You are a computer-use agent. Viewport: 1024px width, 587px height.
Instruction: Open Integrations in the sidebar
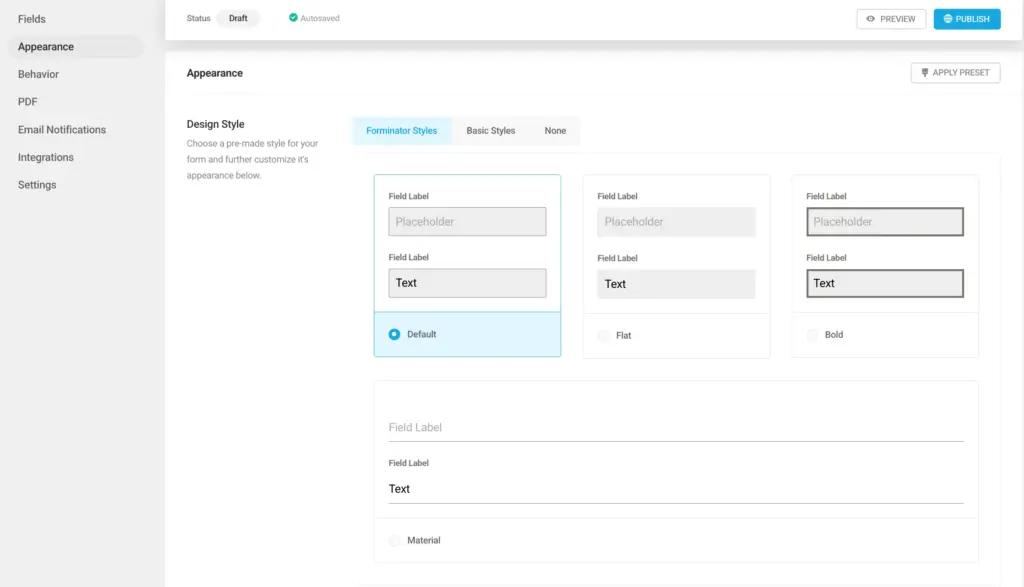coord(46,157)
